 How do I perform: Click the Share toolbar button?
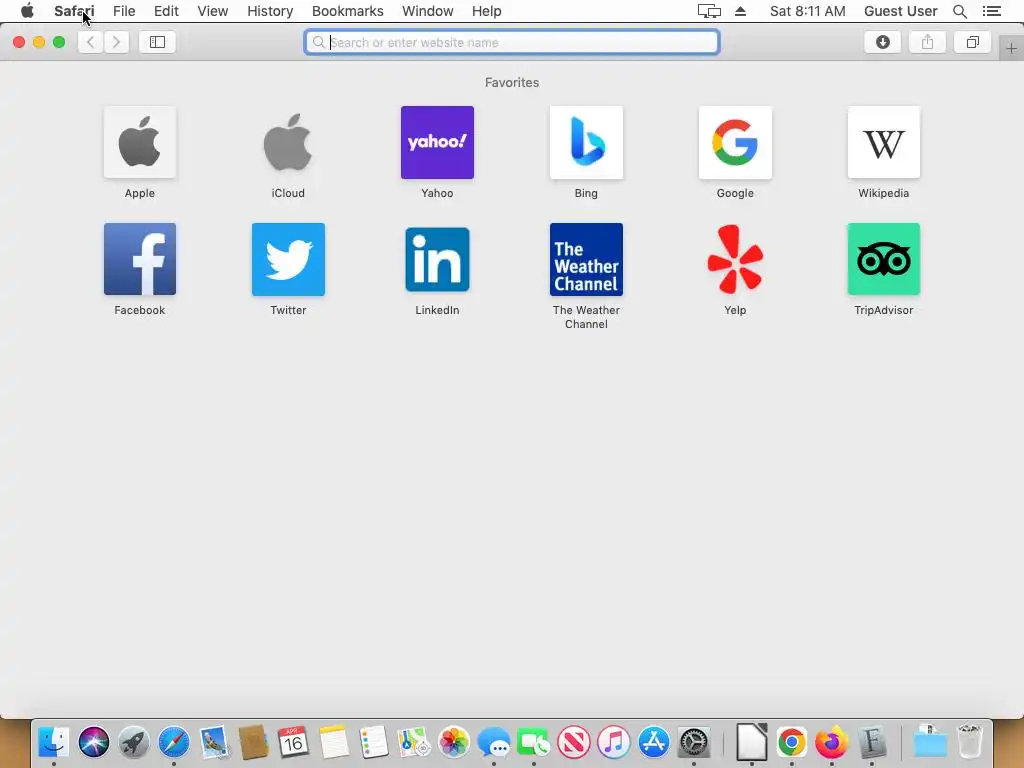[x=927, y=42]
